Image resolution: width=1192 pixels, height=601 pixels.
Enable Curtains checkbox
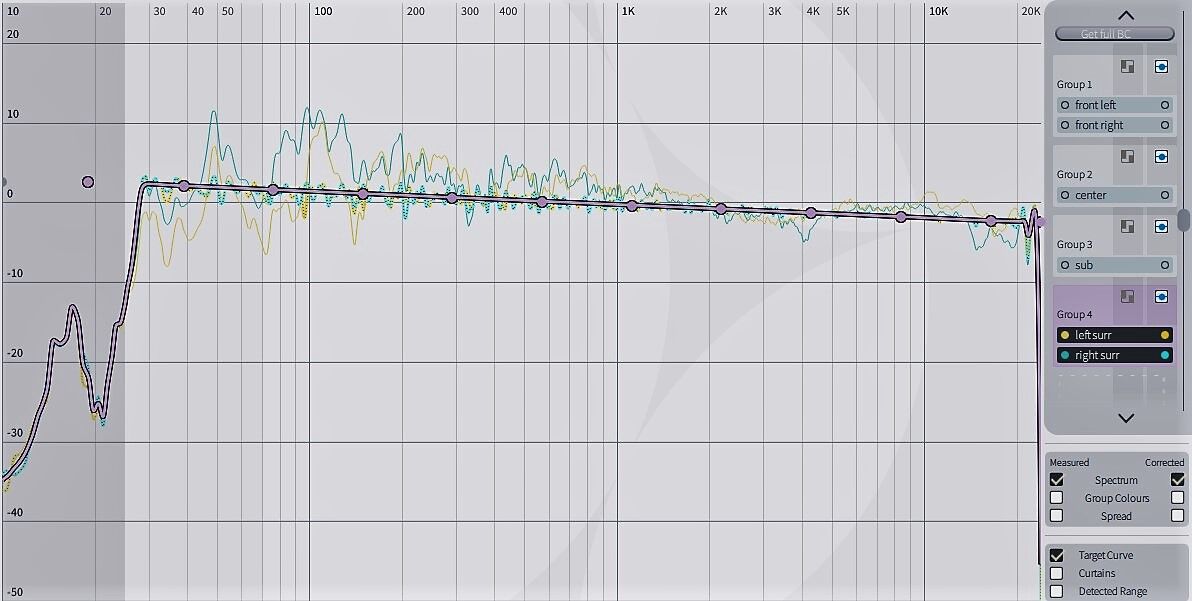pyautogui.click(x=1057, y=573)
